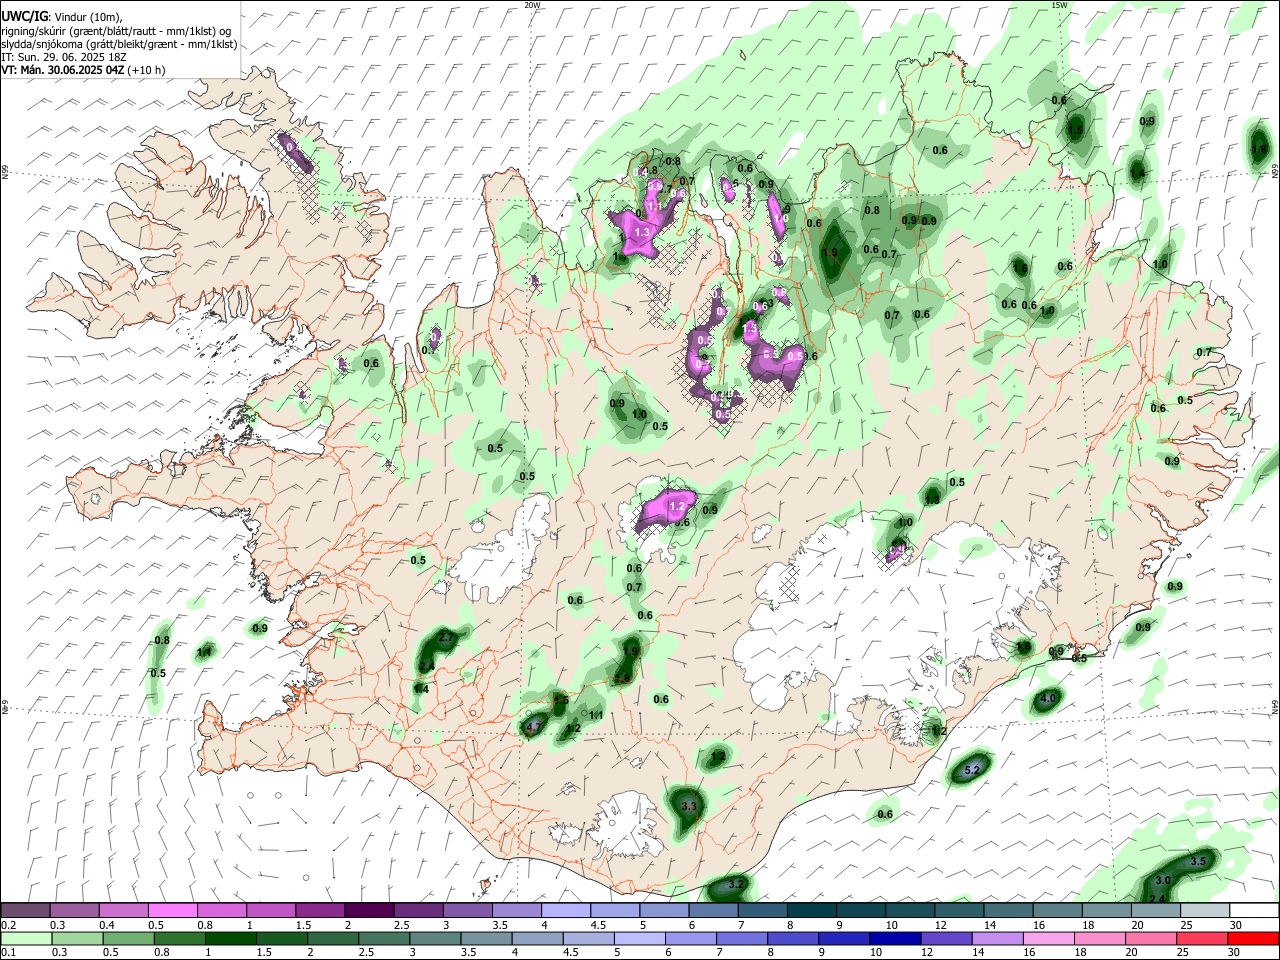Click the 'VT: Mán. 30.06.2025 04Z' valid time
The height and width of the screenshot is (960, 1280).
(63, 70)
